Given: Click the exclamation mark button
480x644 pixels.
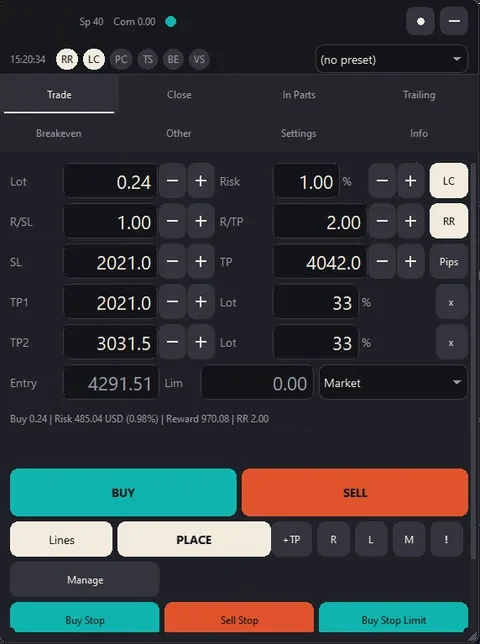Looking at the screenshot, I should pyautogui.click(x=447, y=539).
